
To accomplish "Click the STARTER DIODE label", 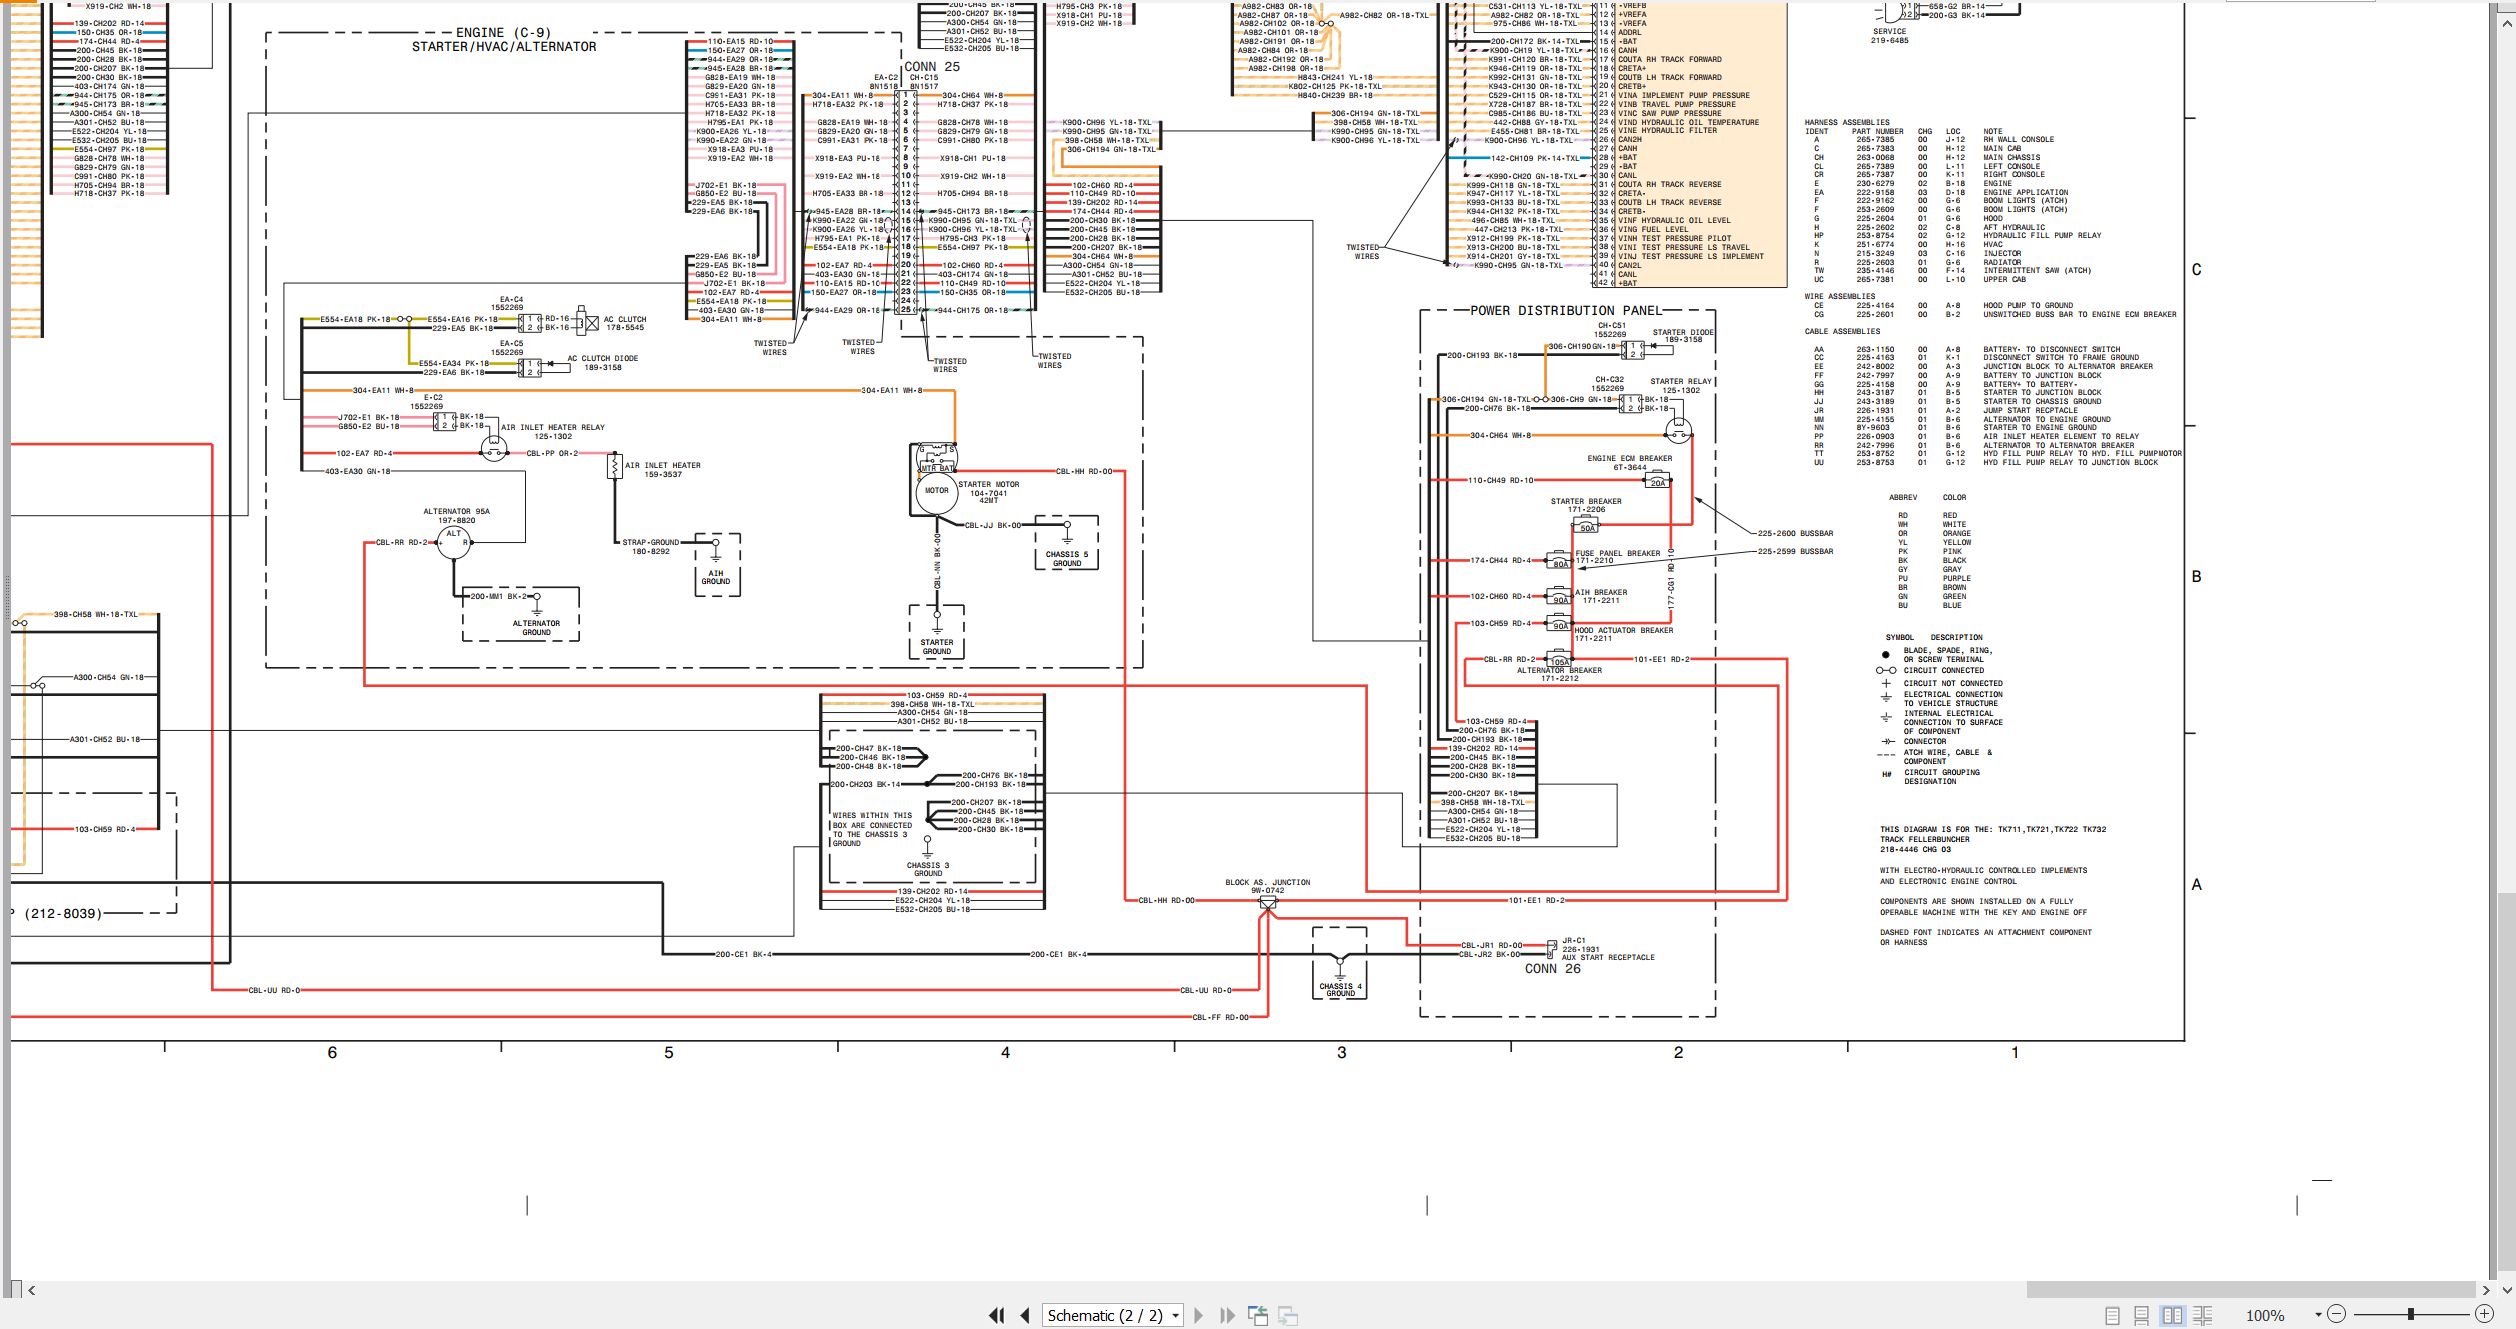I will tap(1683, 332).
